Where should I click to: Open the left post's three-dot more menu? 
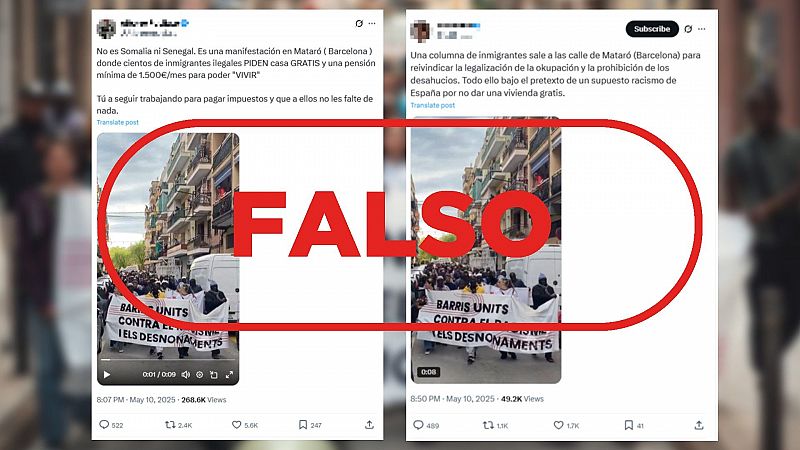point(372,23)
